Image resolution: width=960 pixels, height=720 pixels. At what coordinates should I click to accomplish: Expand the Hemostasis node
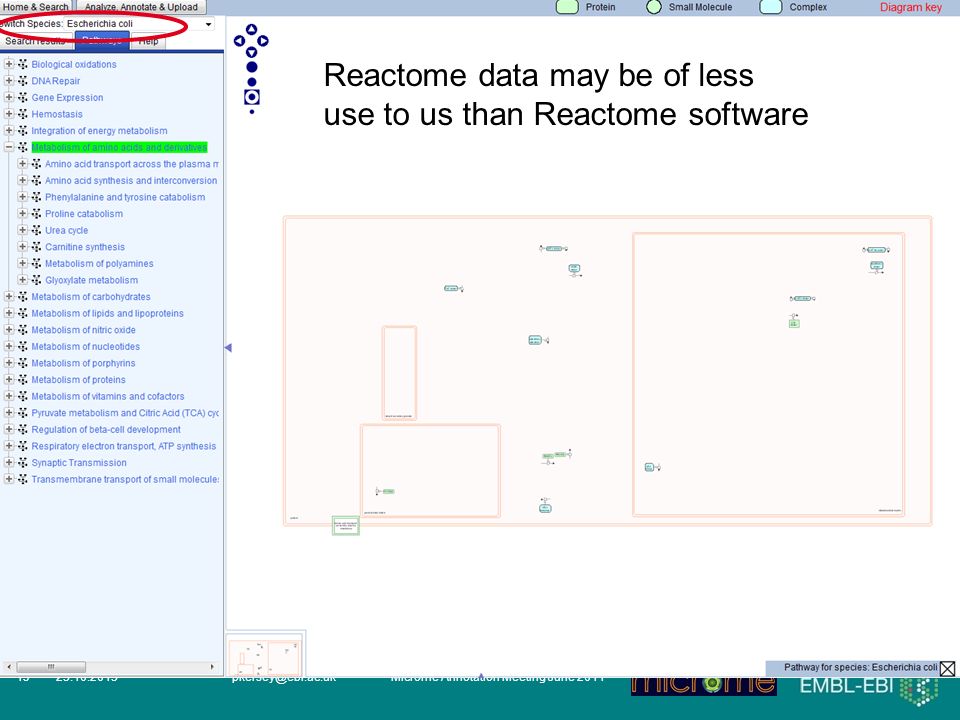(9, 113)
